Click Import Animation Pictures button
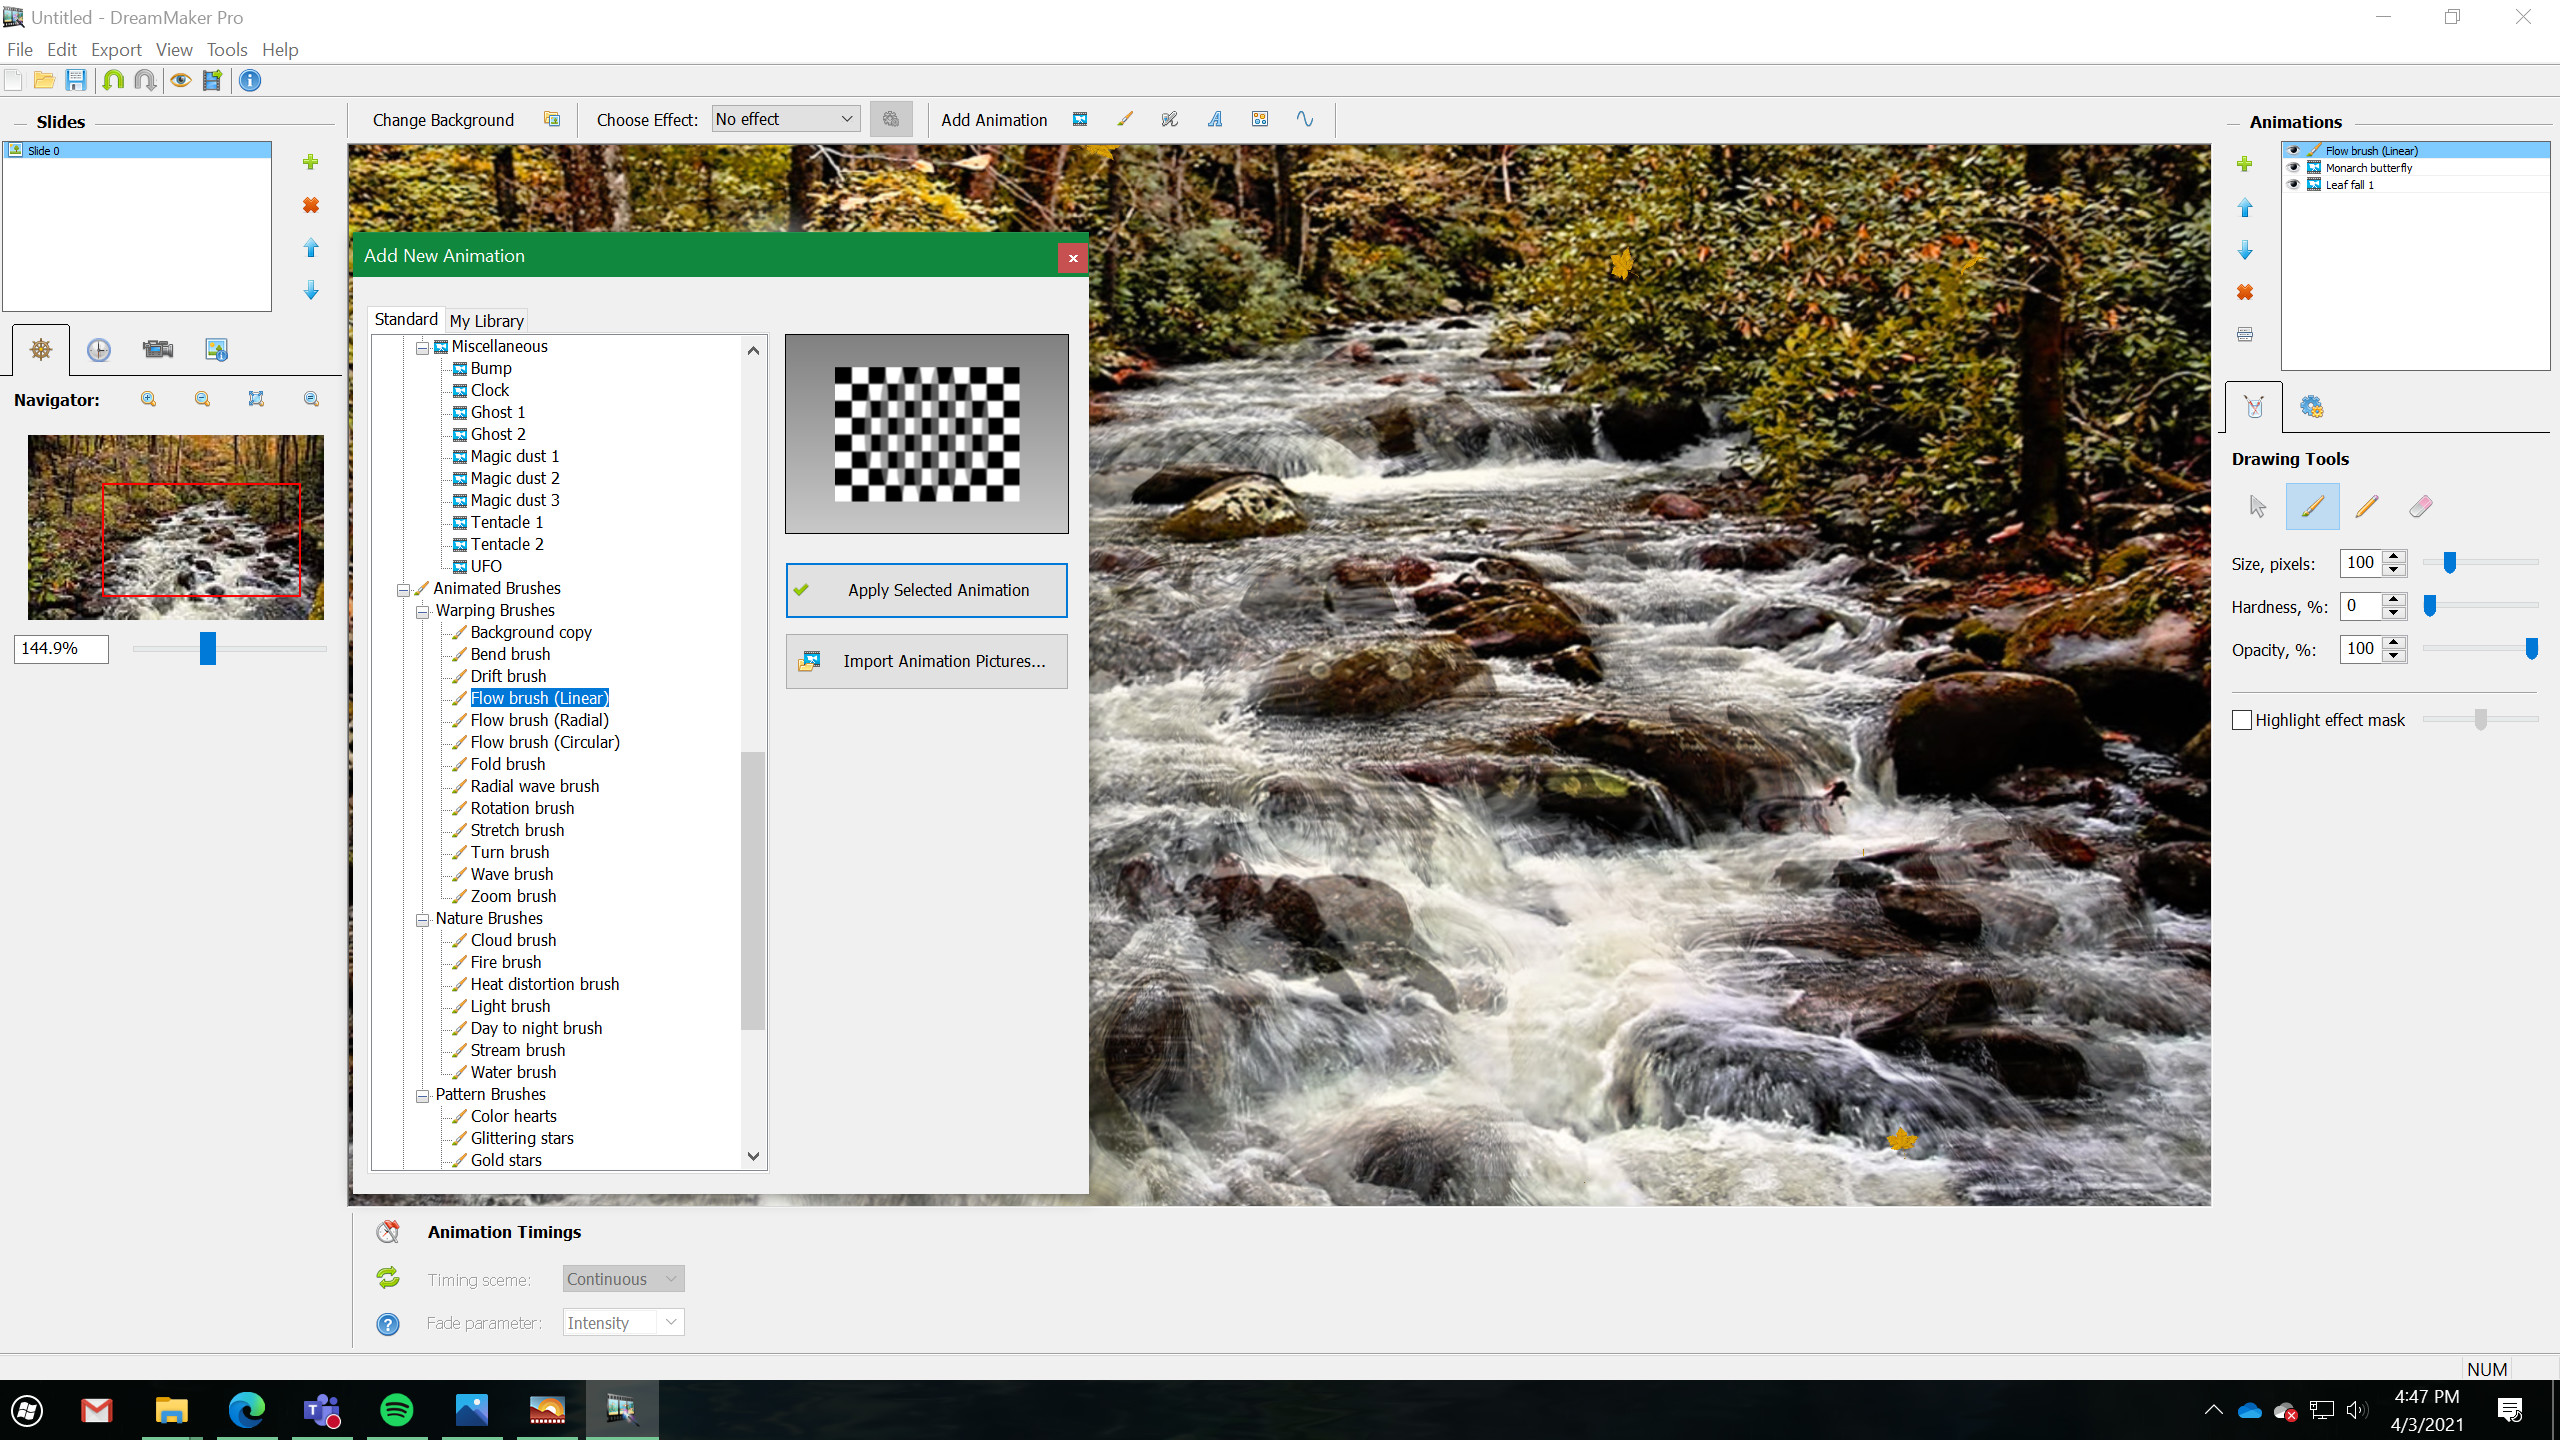2560x1440 pixels. point(925,661)
